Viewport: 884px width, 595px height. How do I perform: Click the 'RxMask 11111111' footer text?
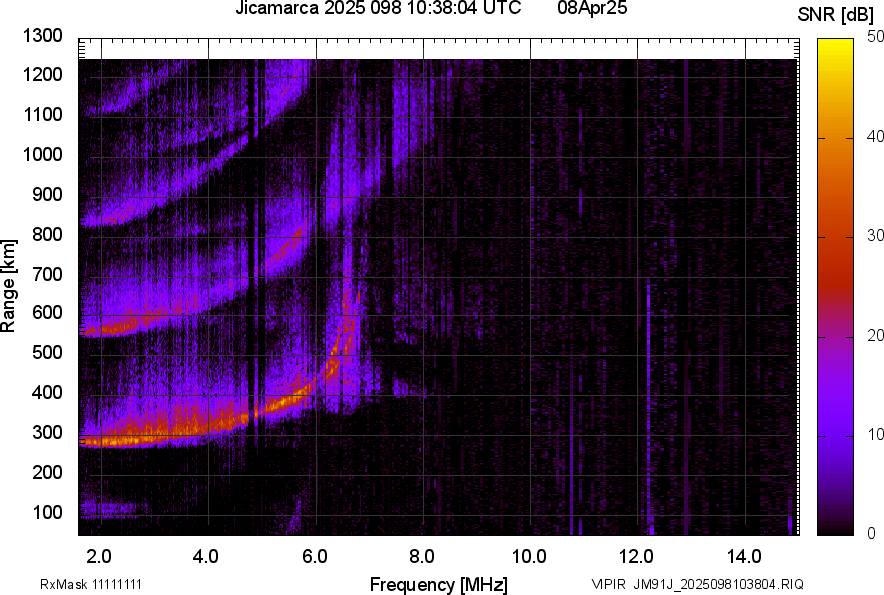point(91,584)
